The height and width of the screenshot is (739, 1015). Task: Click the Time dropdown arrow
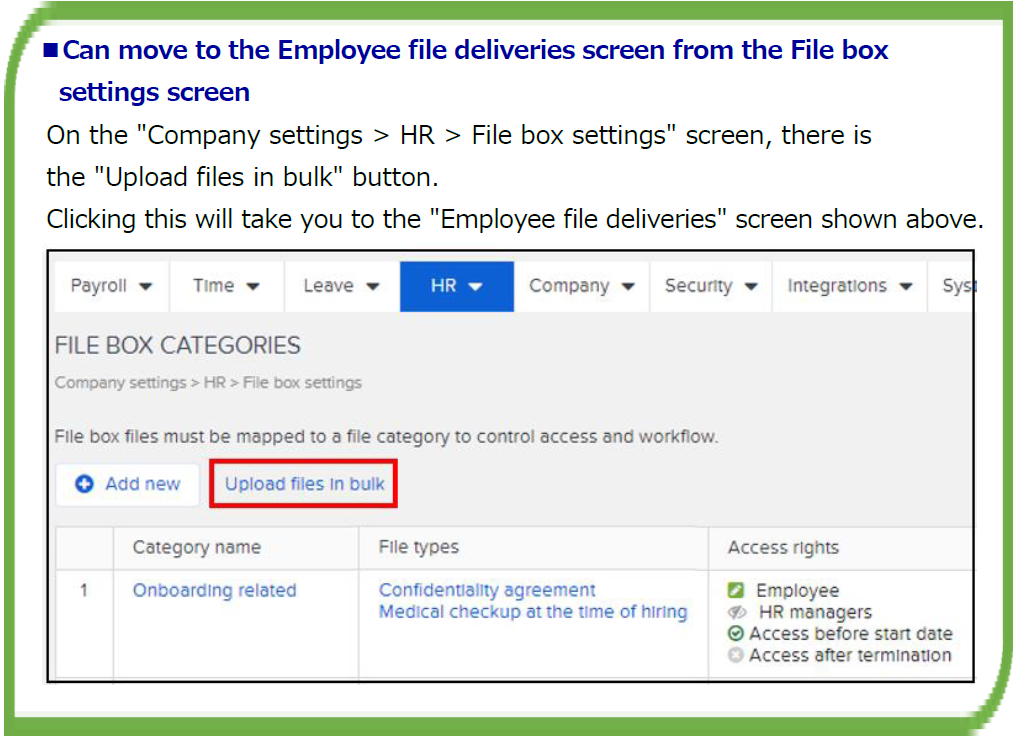click(253, 287)
